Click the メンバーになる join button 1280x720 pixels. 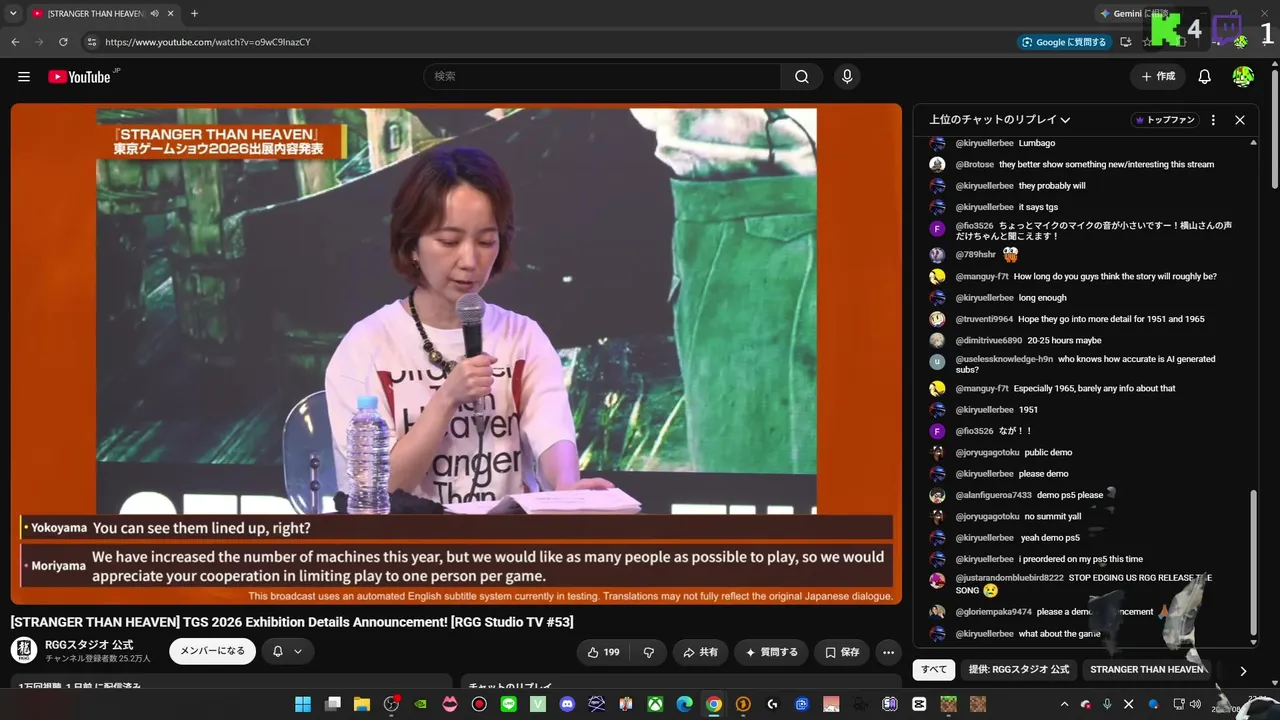[212, 652]
